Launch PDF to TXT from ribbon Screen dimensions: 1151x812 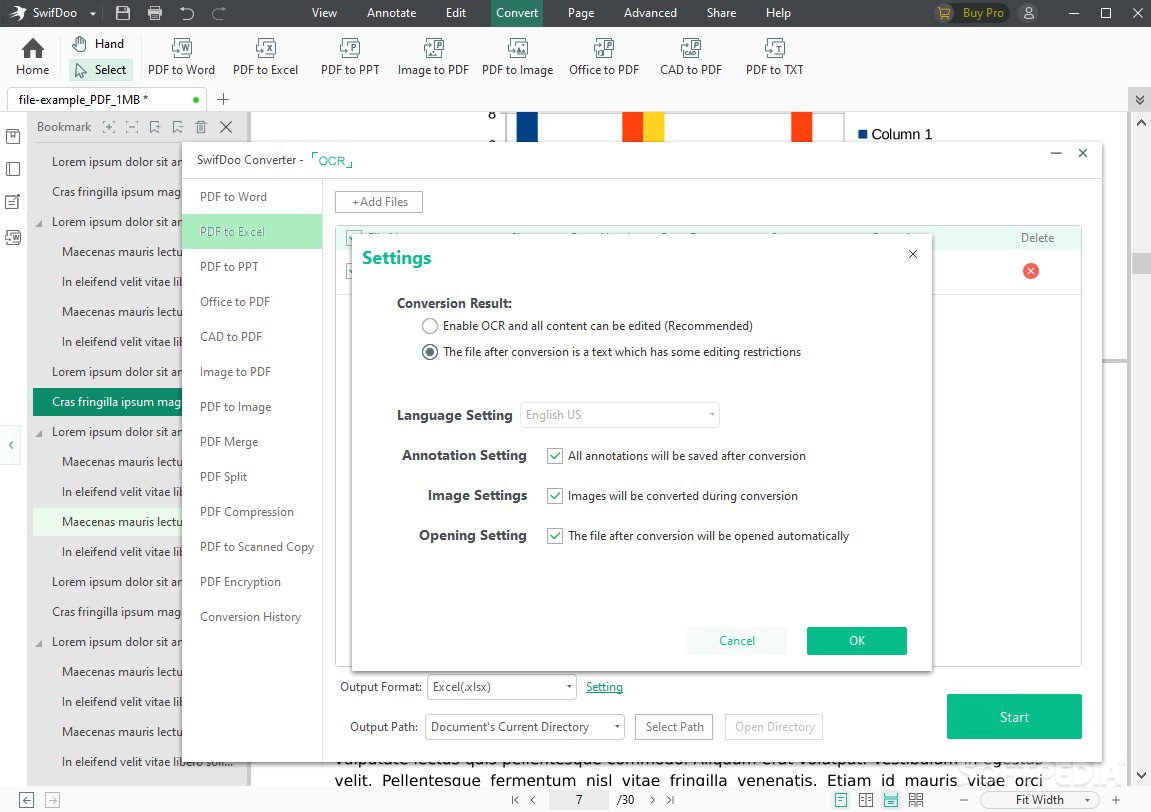[x=774, y=57]
